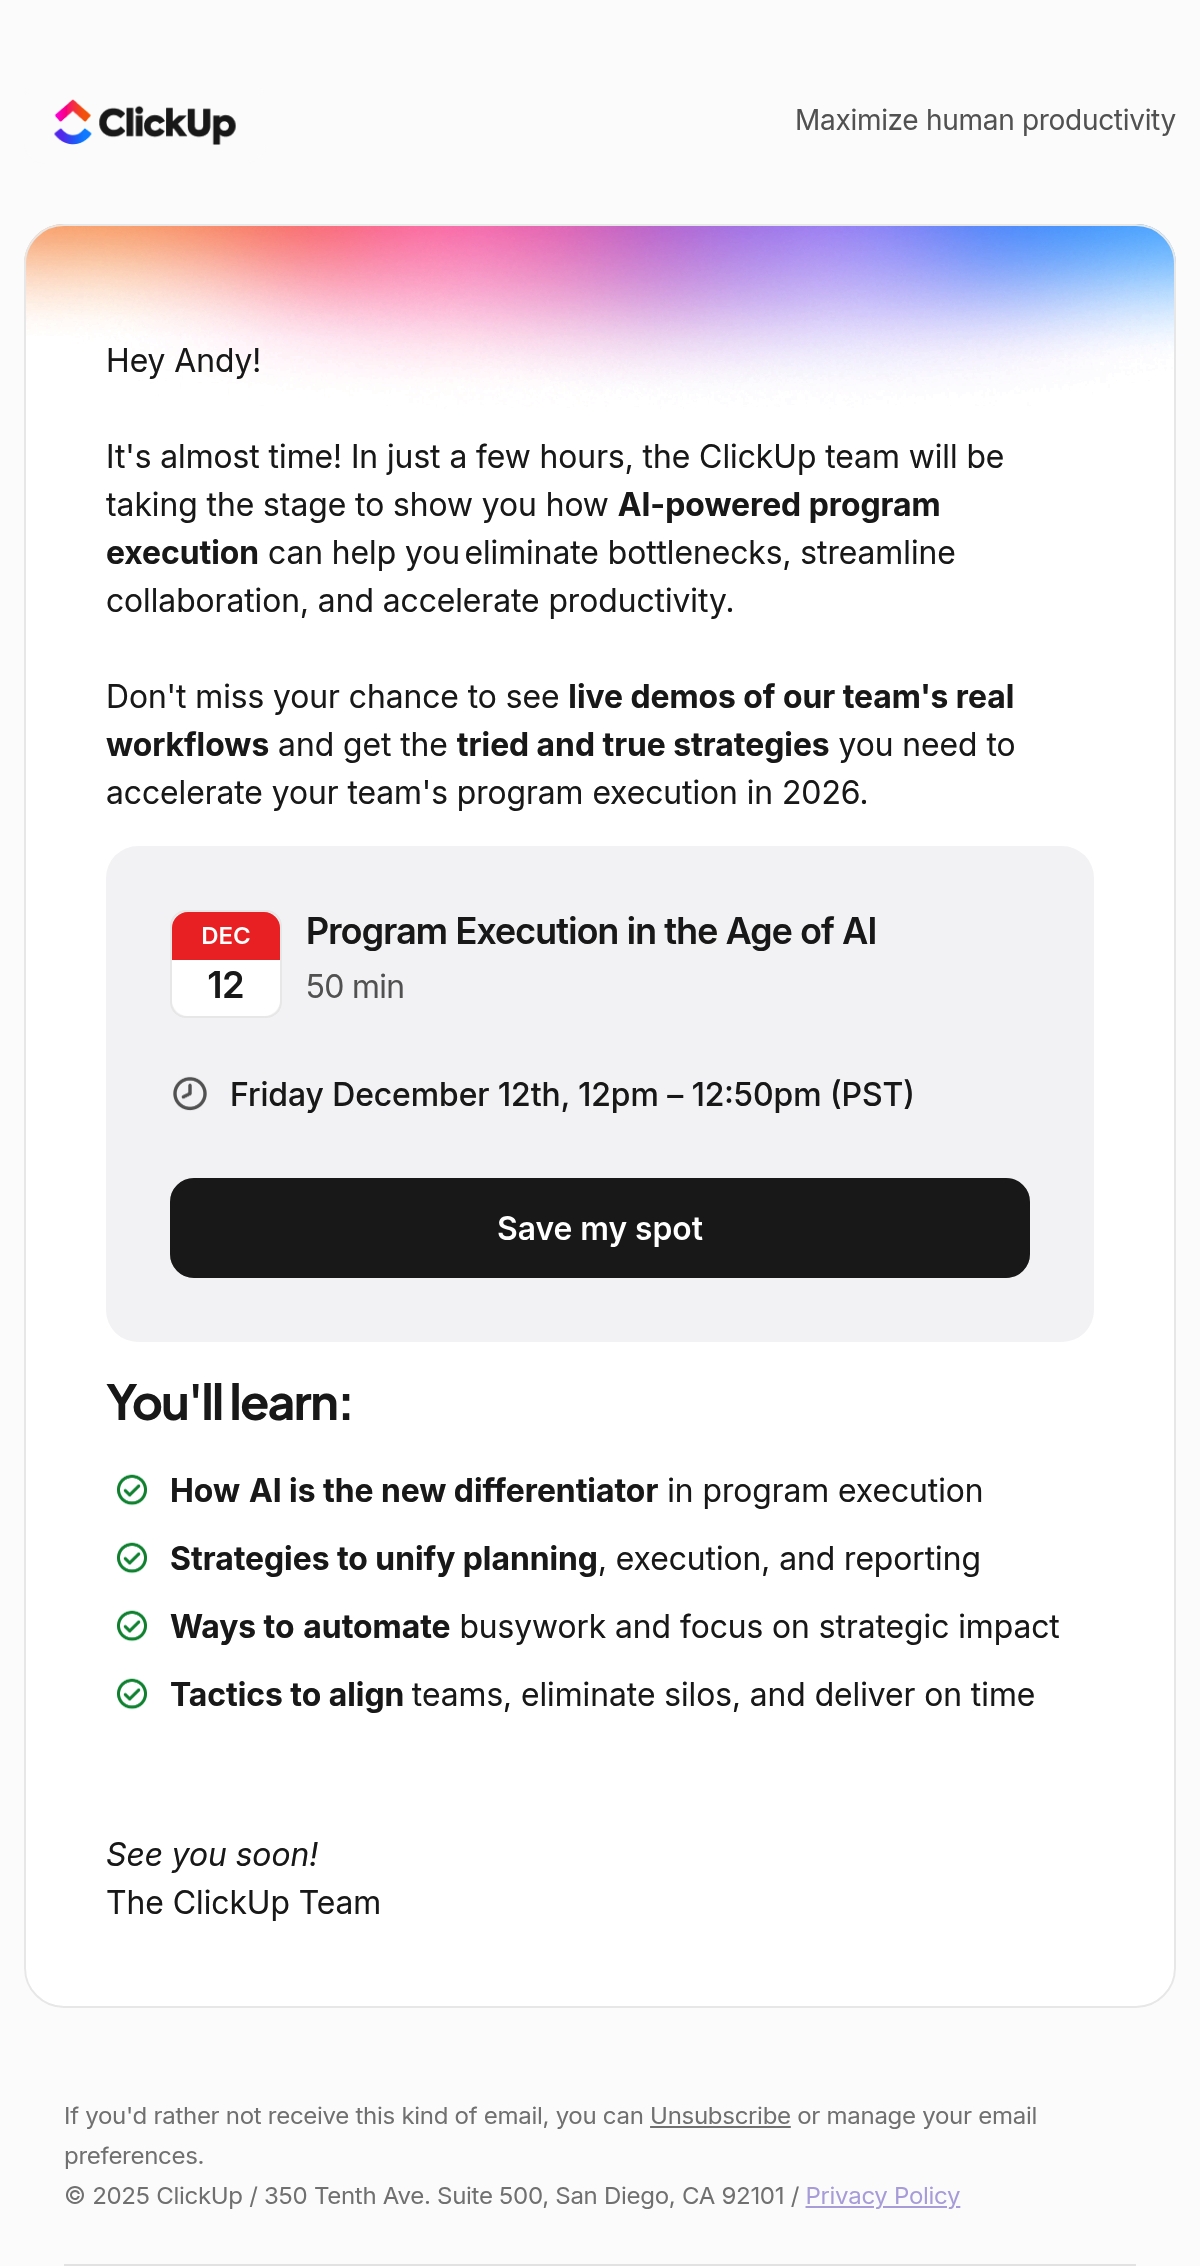Viewport: 1200px width, 2266px height.
Task: Click the See you soon closing line
Action: coord(213,1855)
